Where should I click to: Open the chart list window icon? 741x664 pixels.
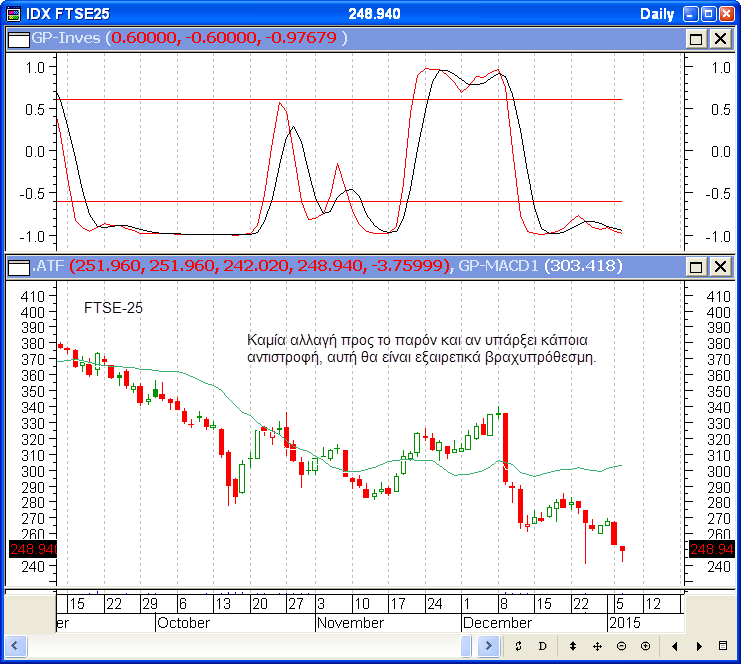pos(723,646)
